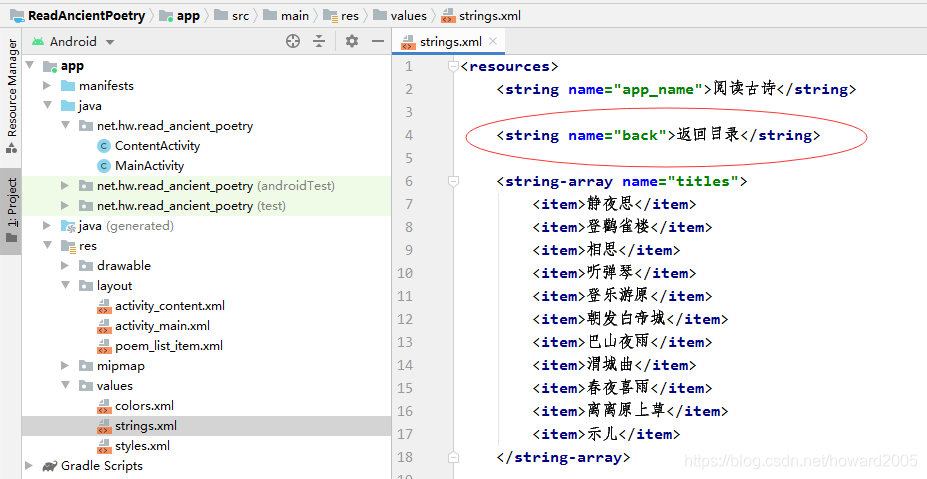The height and width of the screenshot is (479, 927).
Task: Click strings.xml in the breadcrumb
Action: 490,16
